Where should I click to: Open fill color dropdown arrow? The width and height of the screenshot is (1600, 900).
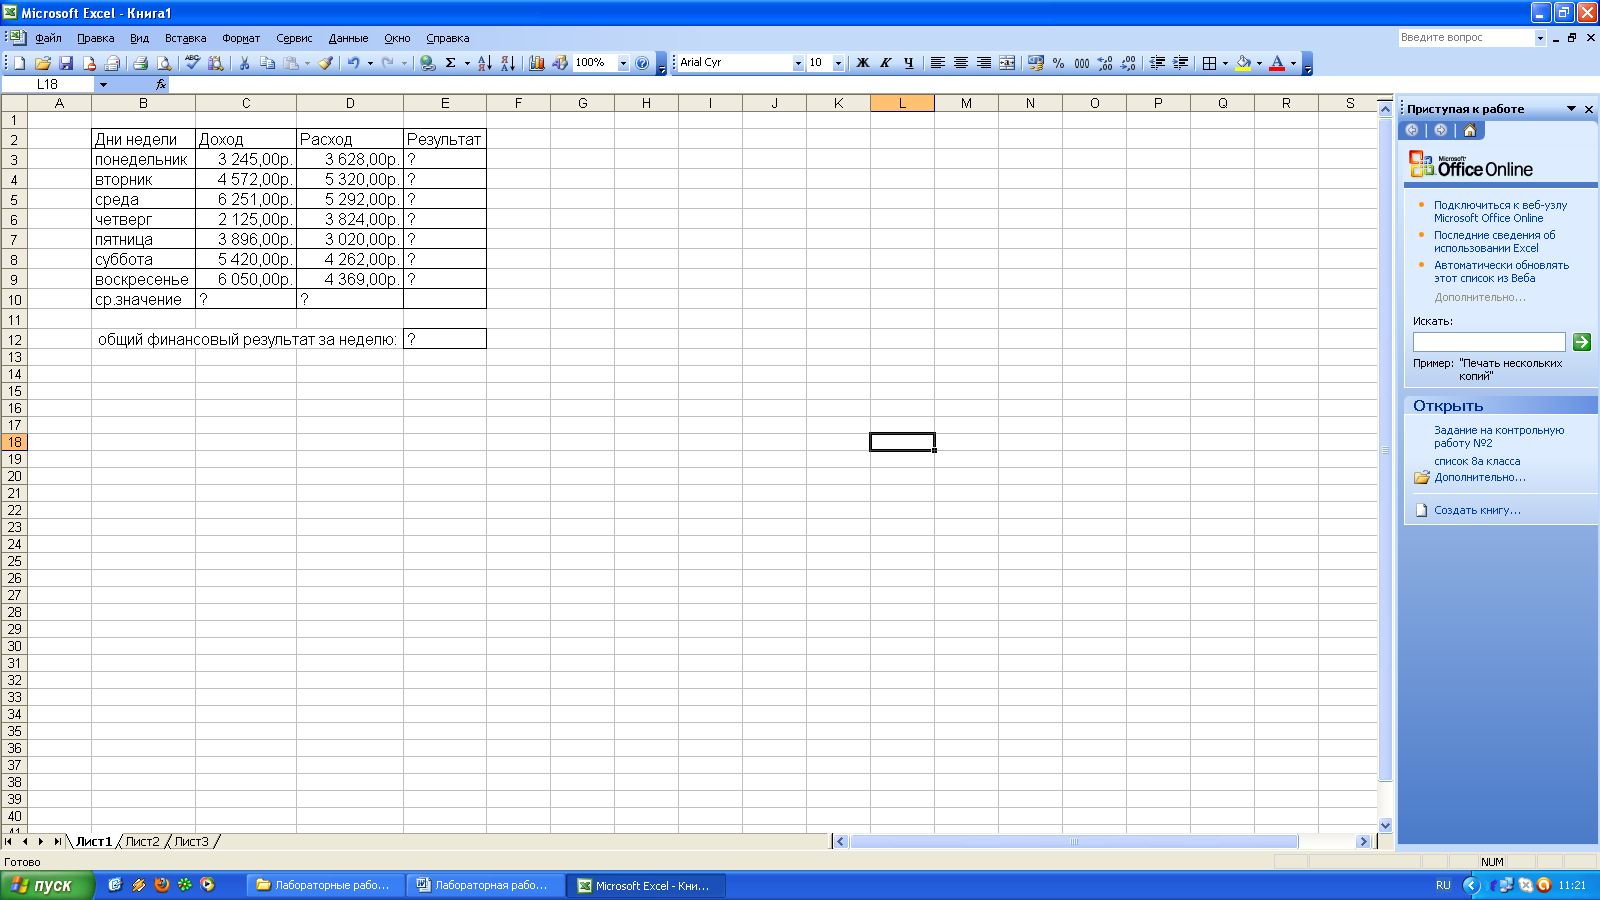(1259, 63)
